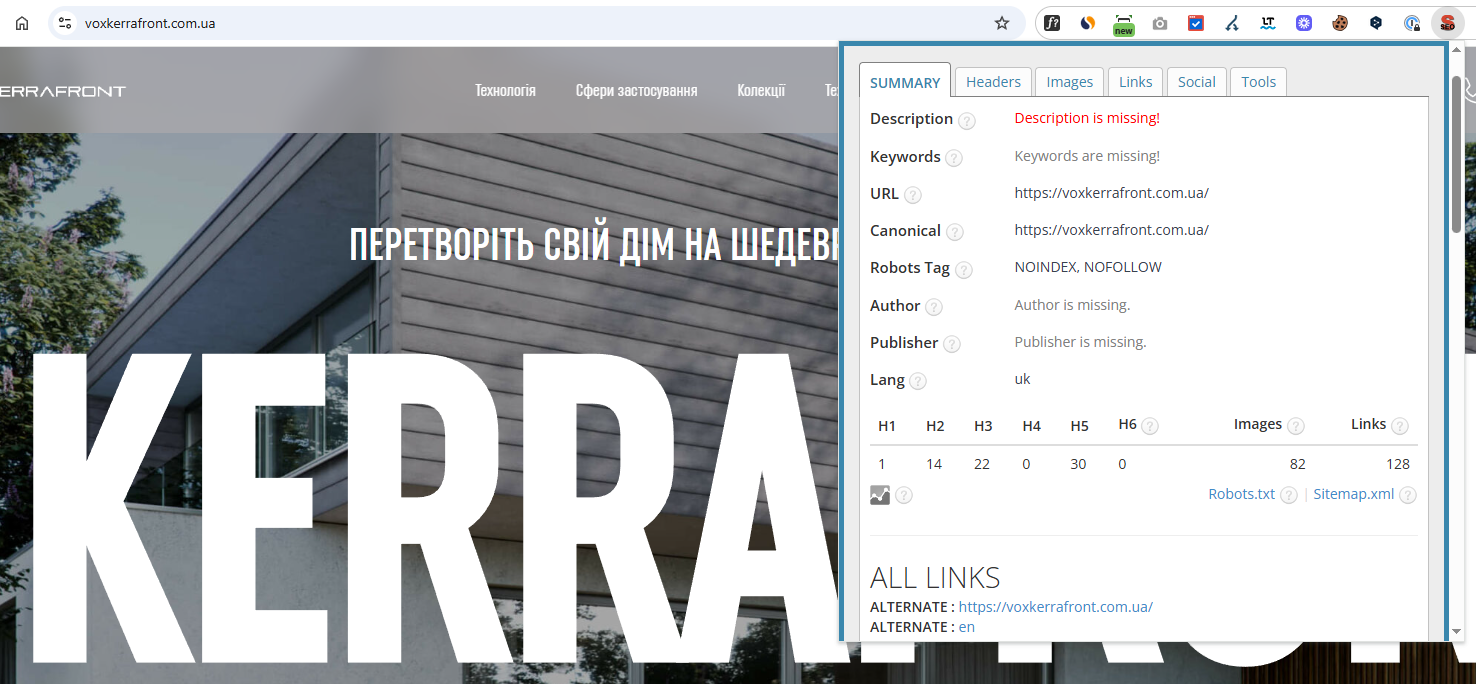Click the Images count 82
The height and width of the screenshot is (684, 1476).
(1297, 464)
